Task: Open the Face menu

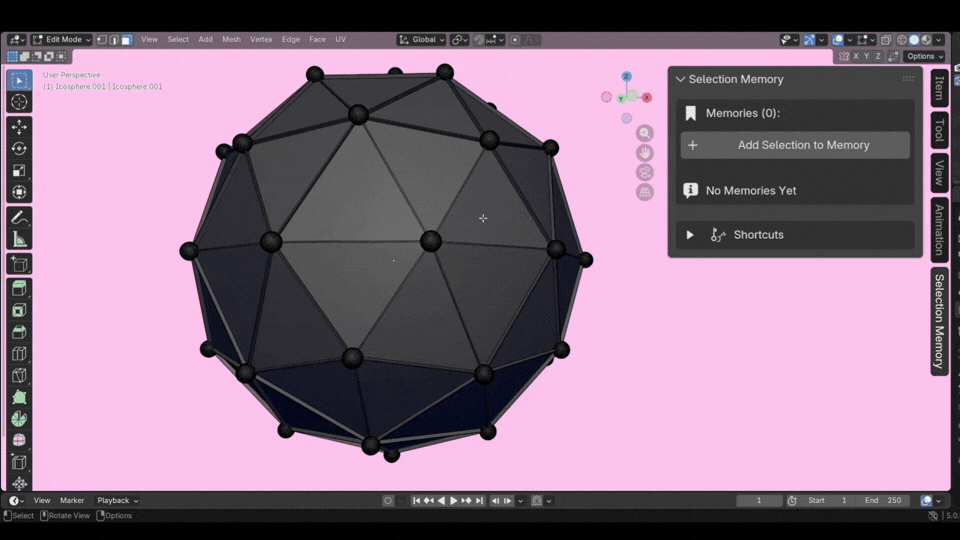Action: (317, 40)
